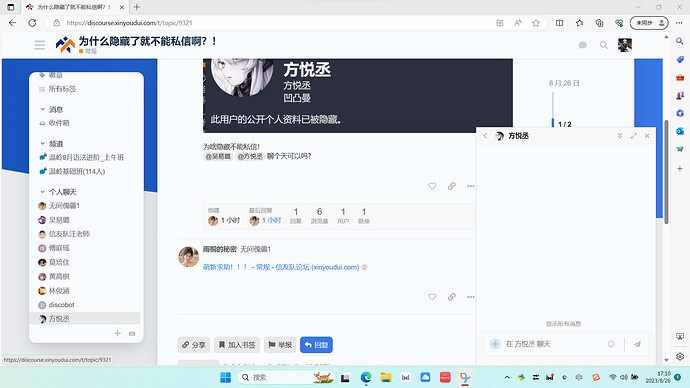
Task: Open Windows Start menu
Action: point(225,377)
